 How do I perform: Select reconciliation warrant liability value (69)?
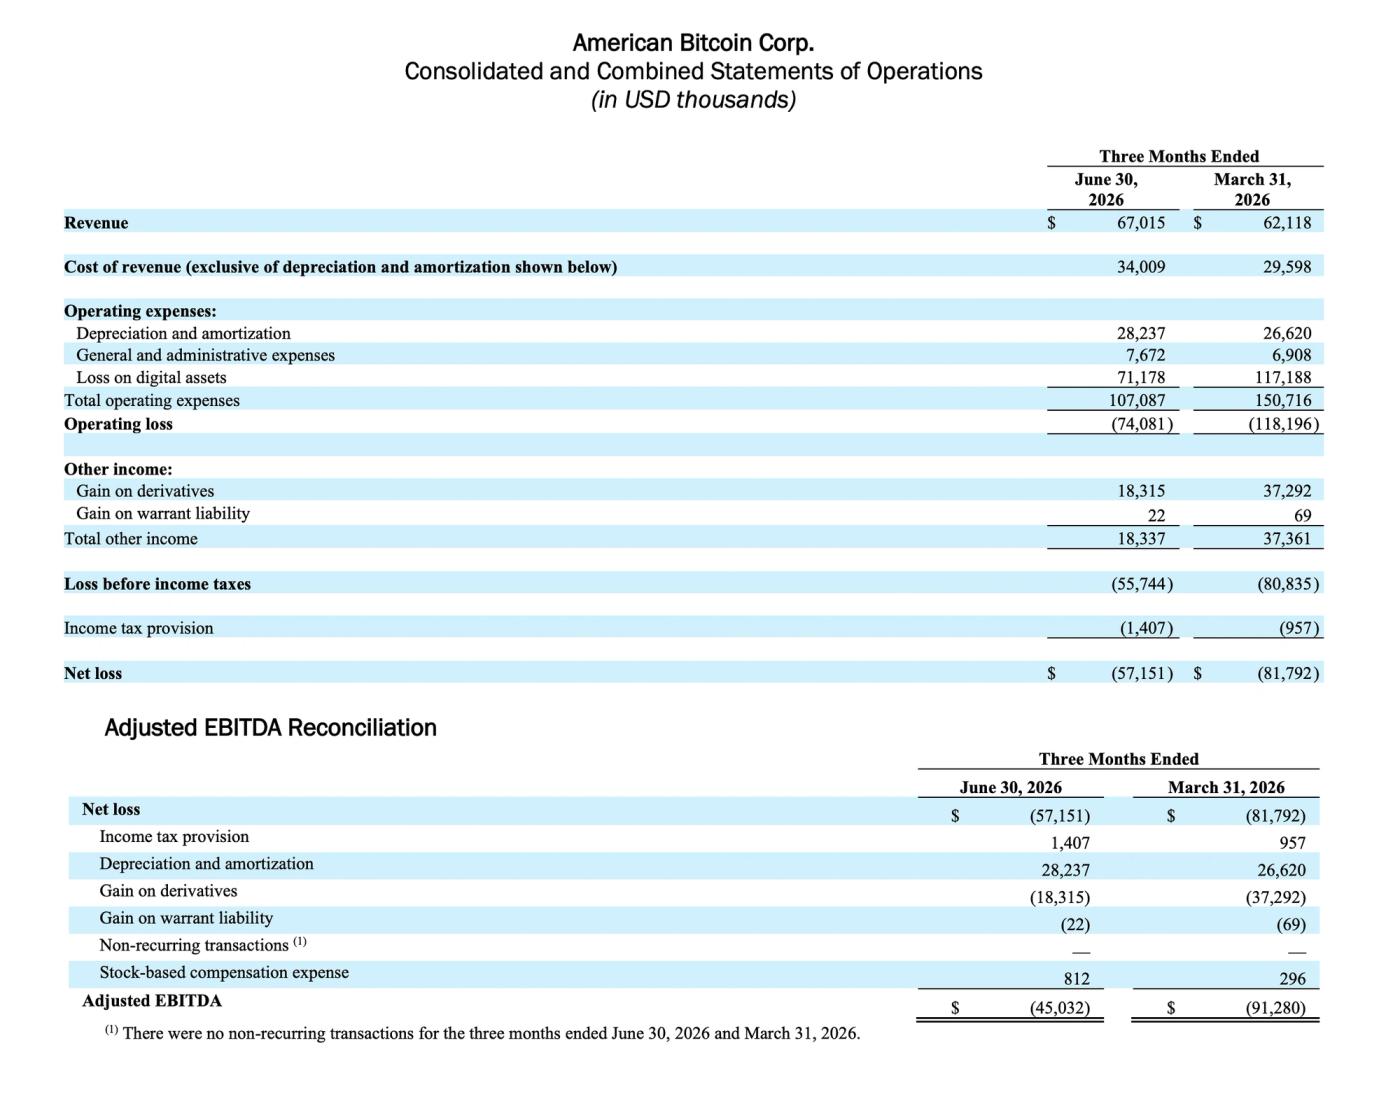[1291, 925]
